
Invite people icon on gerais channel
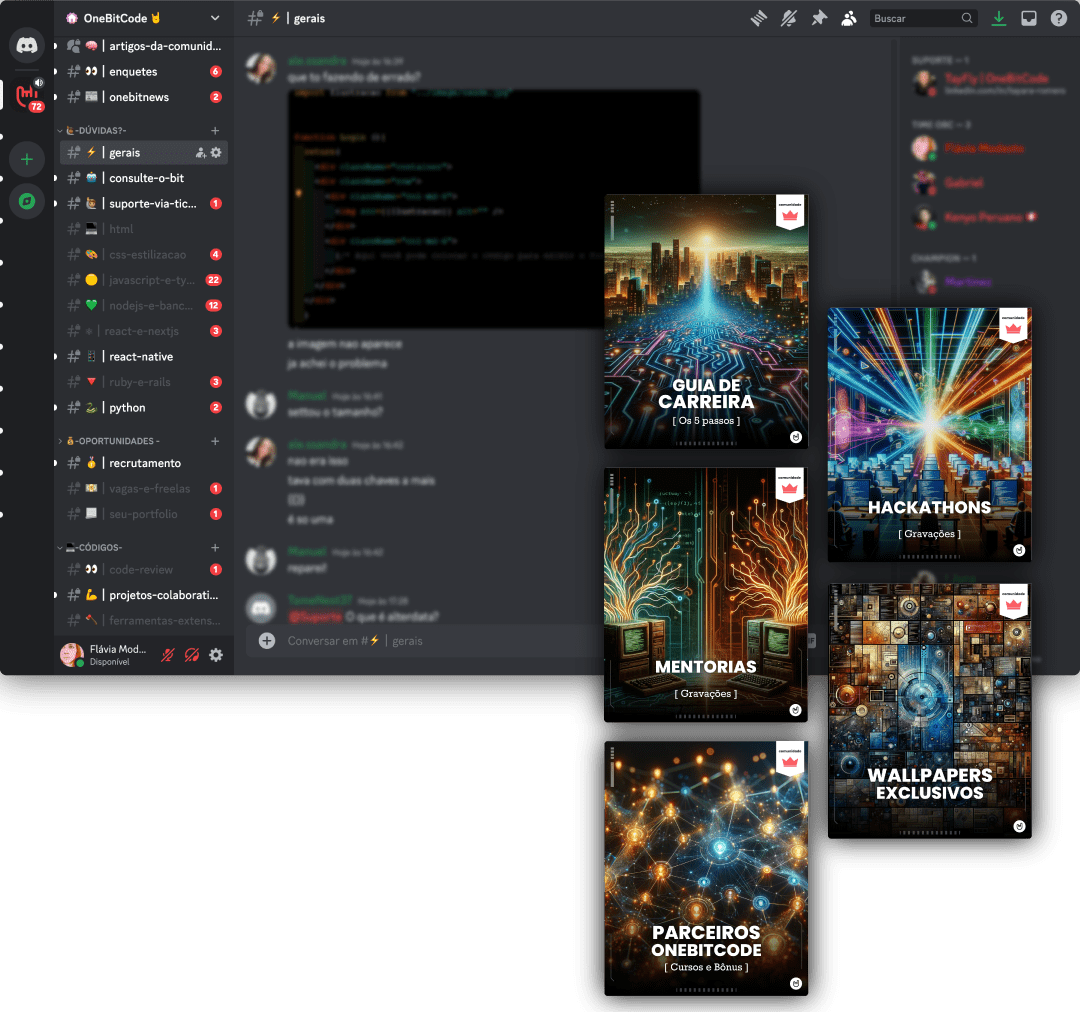point(200,153)
